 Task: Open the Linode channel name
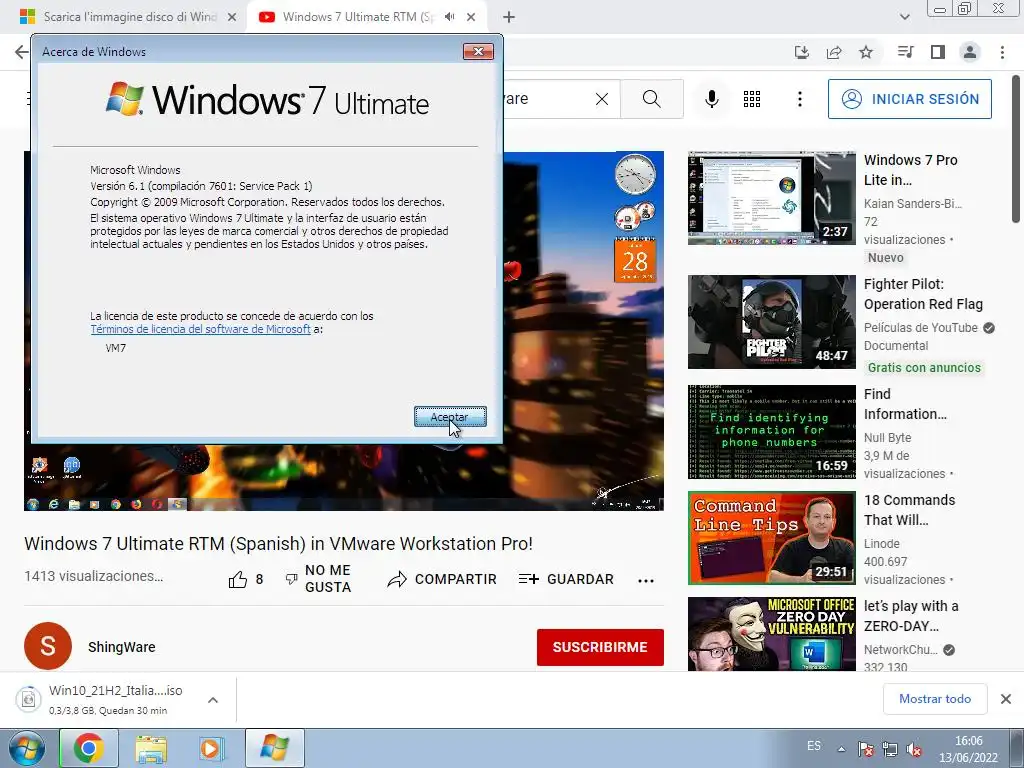tap(882, 543)
